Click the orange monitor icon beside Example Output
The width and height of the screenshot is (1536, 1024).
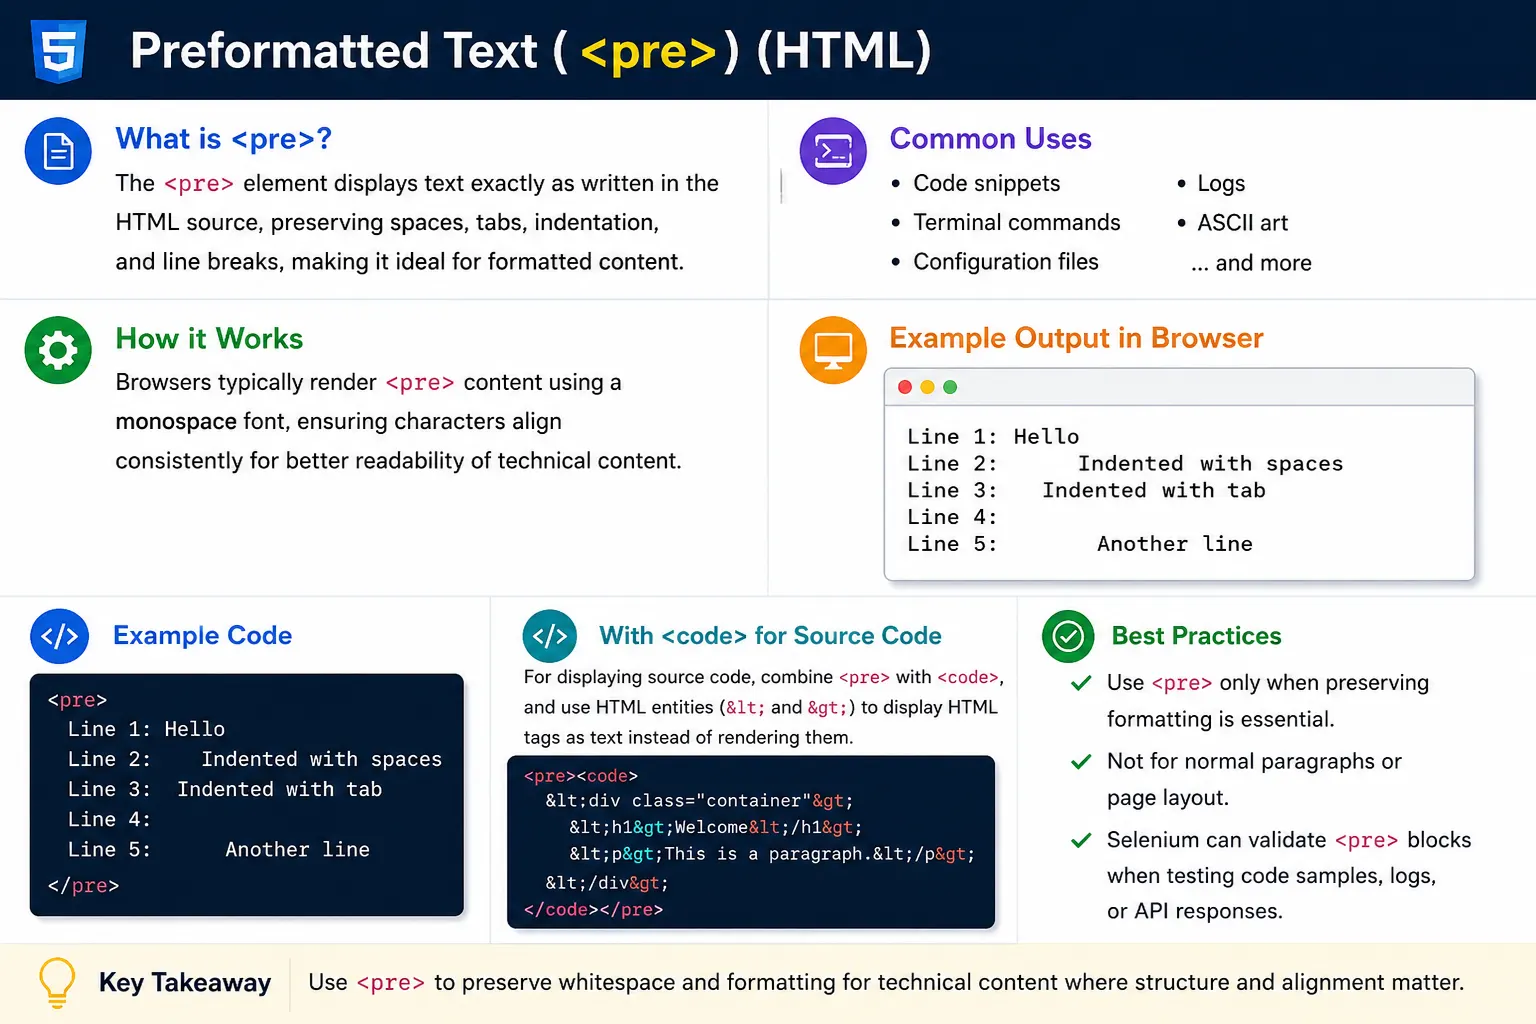tap(833, 350)
